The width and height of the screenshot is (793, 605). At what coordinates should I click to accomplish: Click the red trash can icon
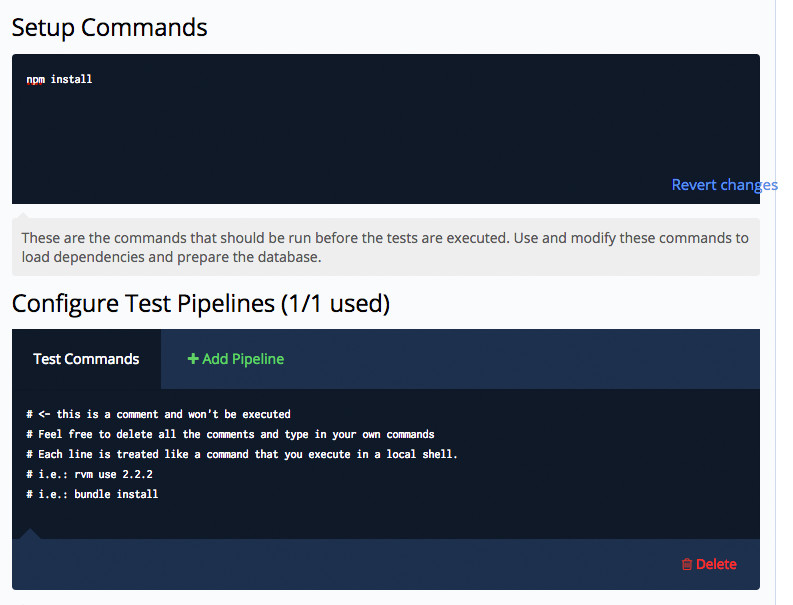tap(686, 564)
